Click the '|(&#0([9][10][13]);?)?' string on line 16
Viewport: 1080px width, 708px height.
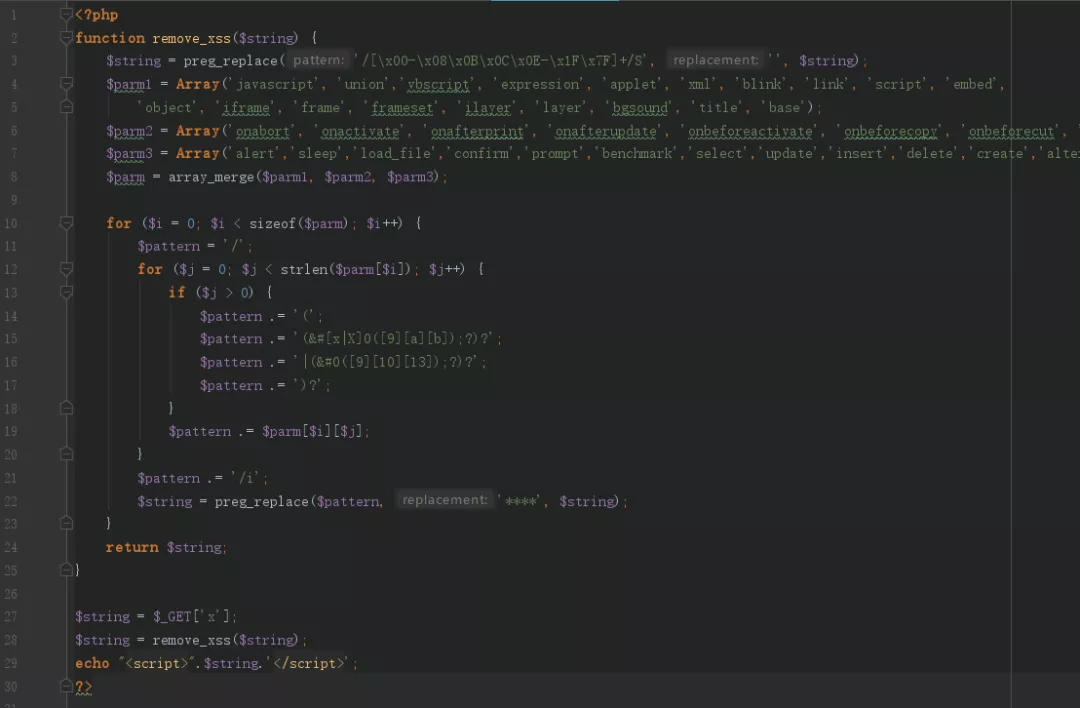389,362
